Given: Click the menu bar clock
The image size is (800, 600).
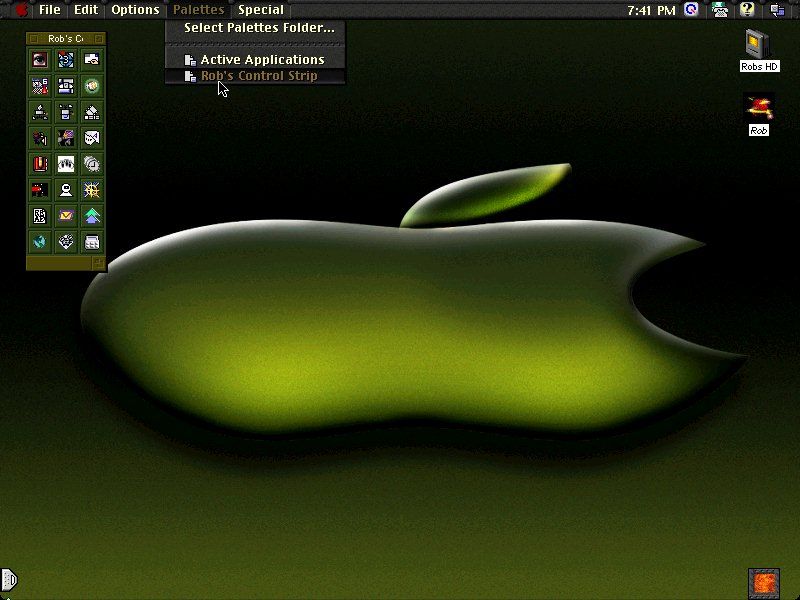Looking at the screenshot, I should (651, 10).
